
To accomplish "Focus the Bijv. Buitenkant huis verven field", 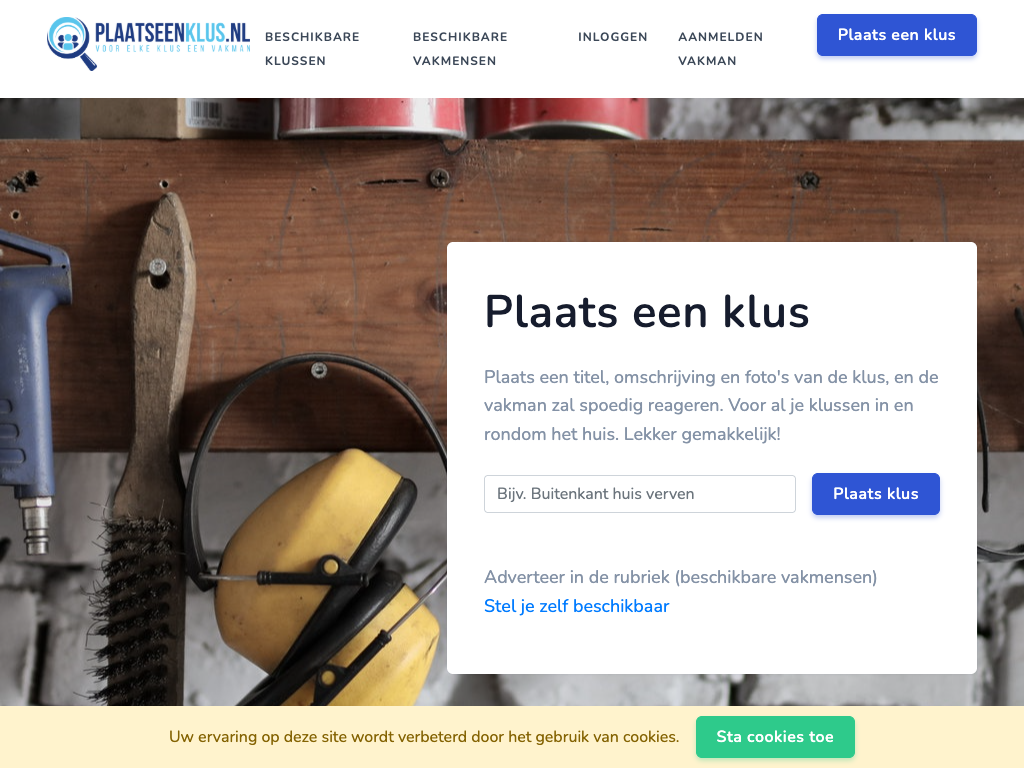I will [639, 494].
